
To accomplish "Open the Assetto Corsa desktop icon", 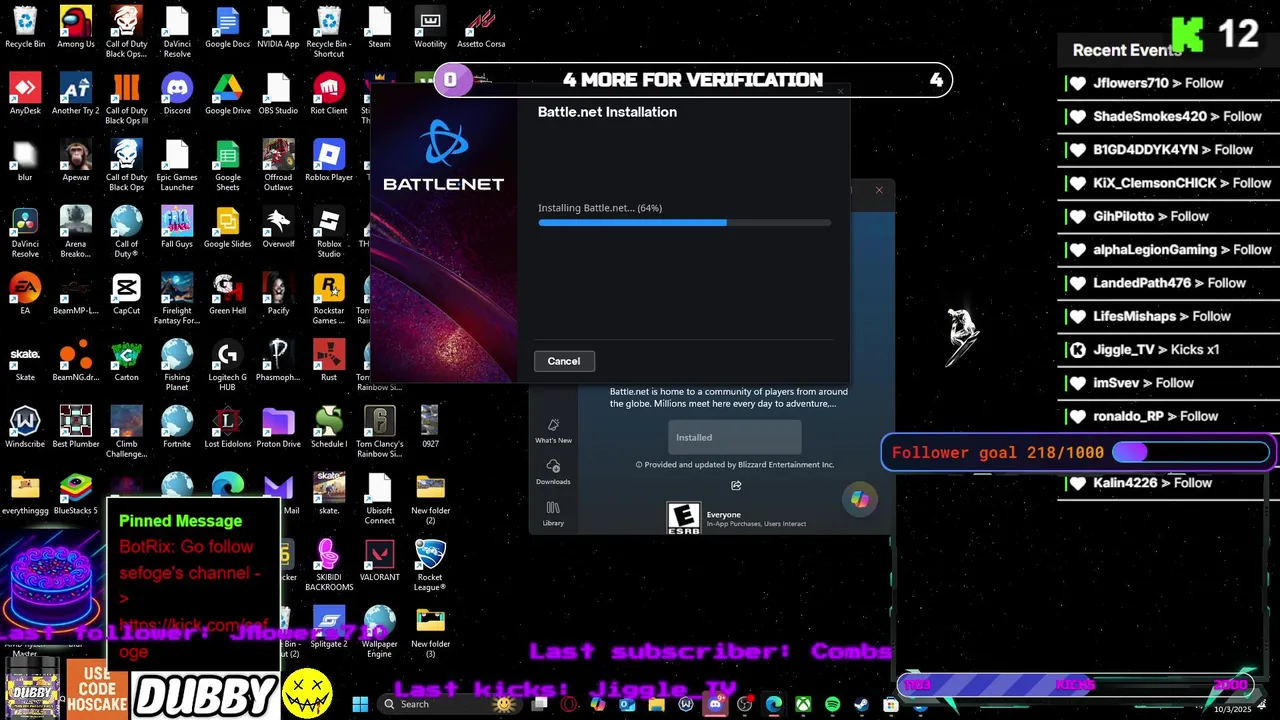I will pyautogui.click(x=481, y=28).
